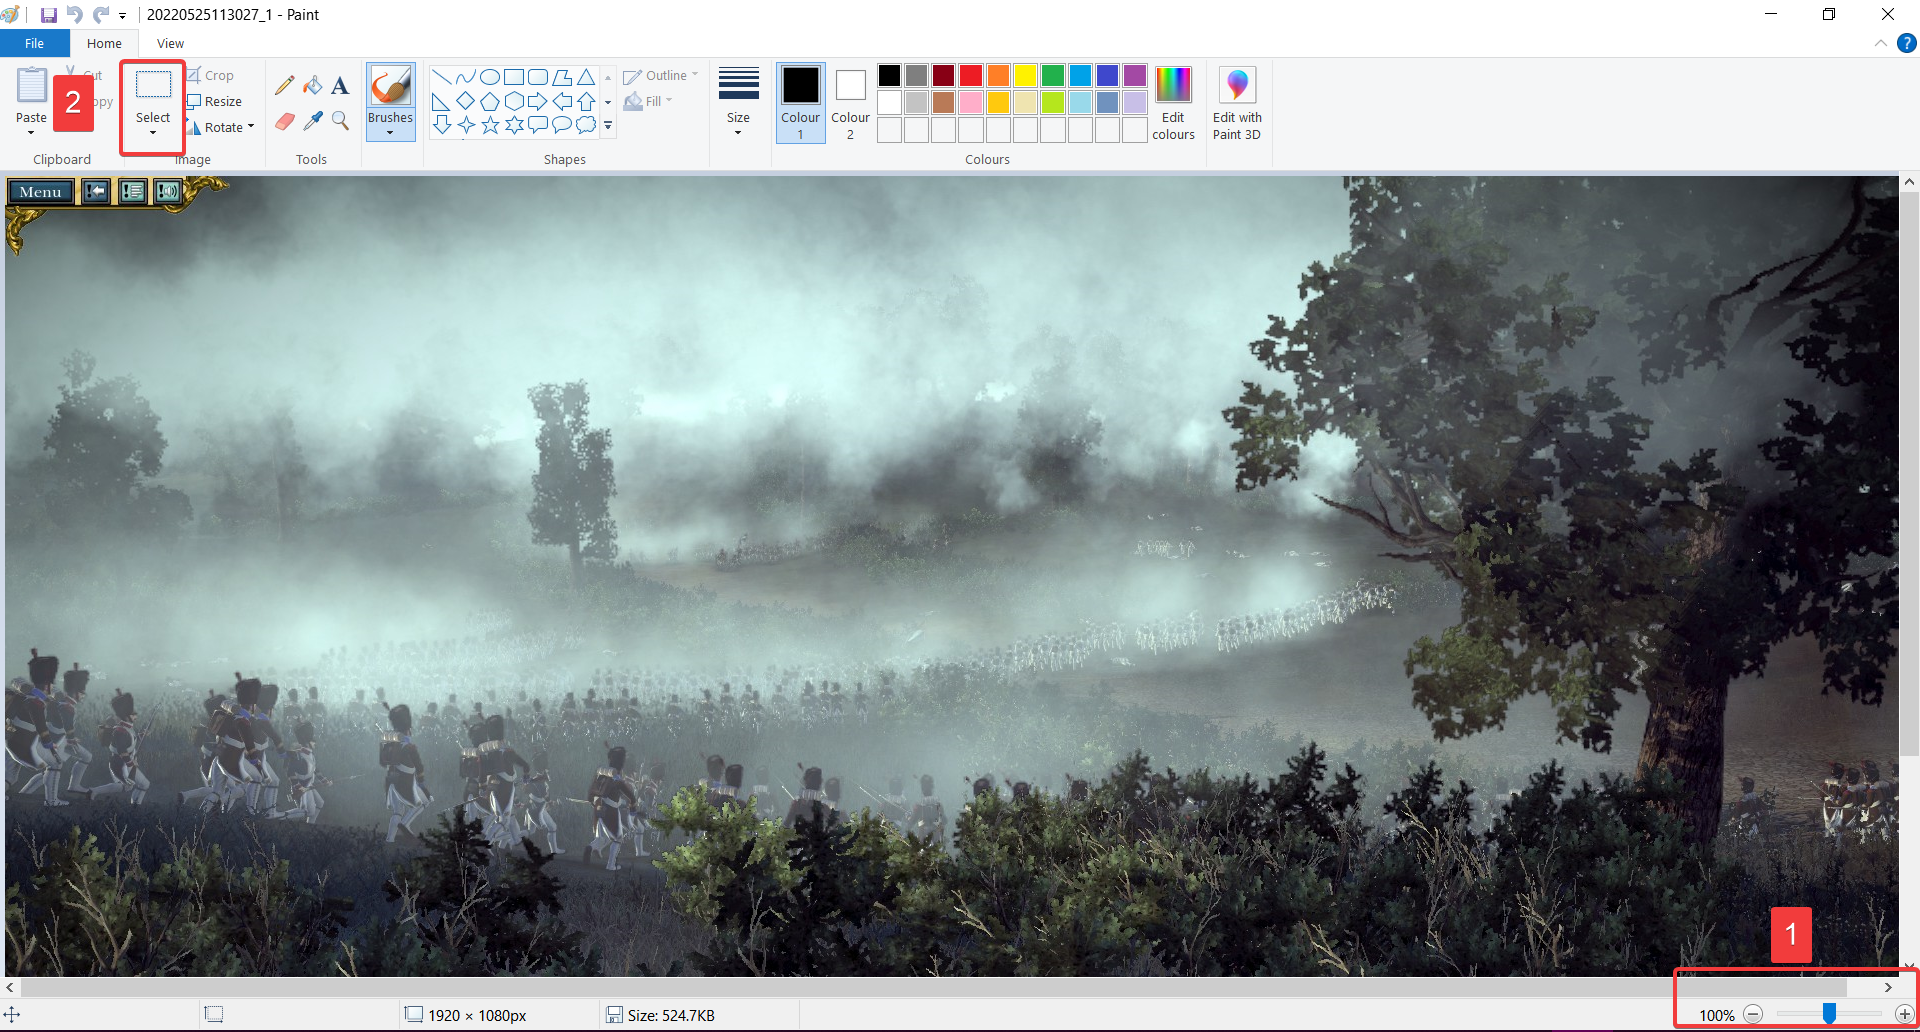Select the Colour picker eyedropper
1920x1032 pixels.
tap(313, 121)
